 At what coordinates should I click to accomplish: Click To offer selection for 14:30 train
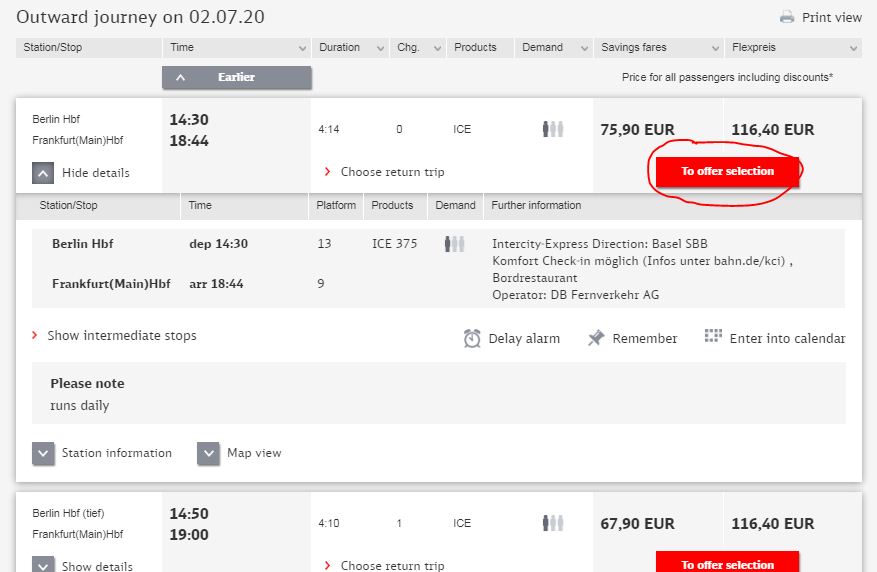point(727,171)
